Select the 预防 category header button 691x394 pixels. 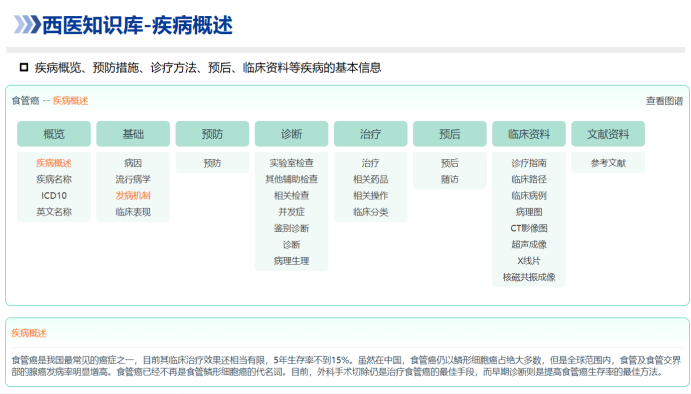click(x=212, y=134)
